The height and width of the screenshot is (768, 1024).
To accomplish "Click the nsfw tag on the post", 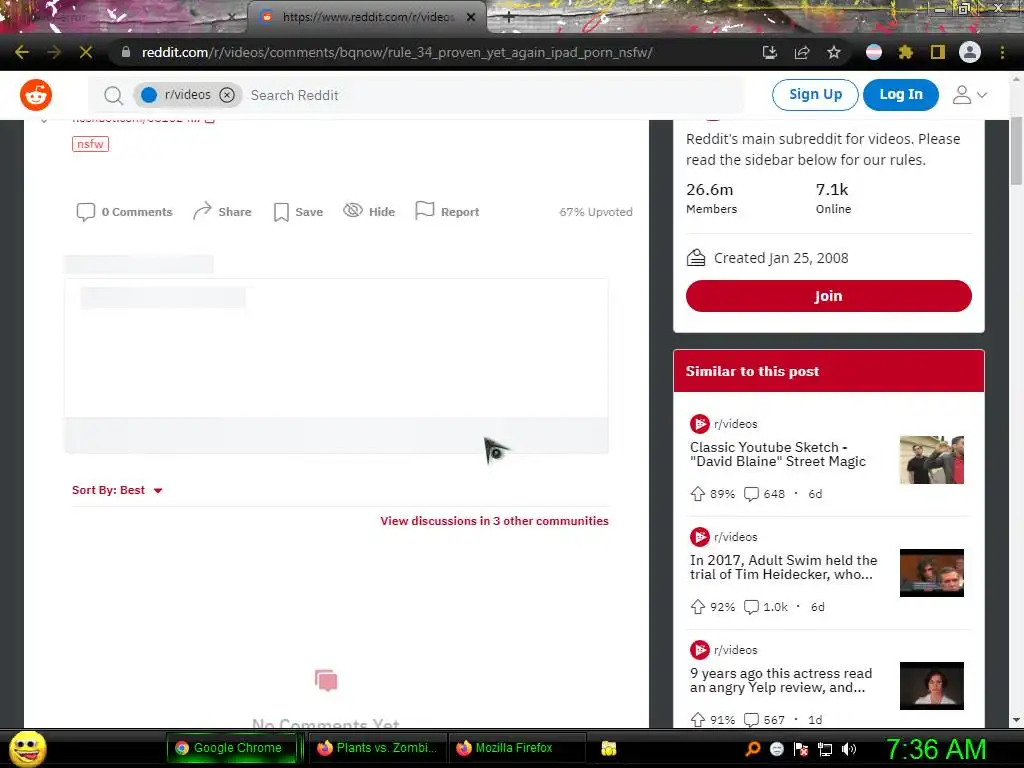I will (90, 144).
